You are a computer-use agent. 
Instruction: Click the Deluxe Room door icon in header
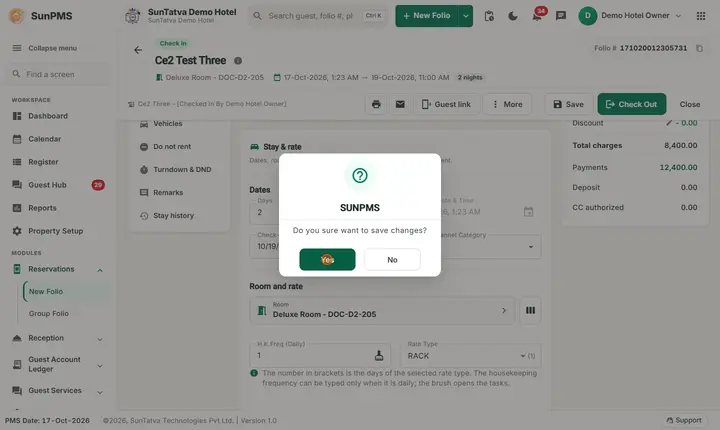click(x=159, y=78)
